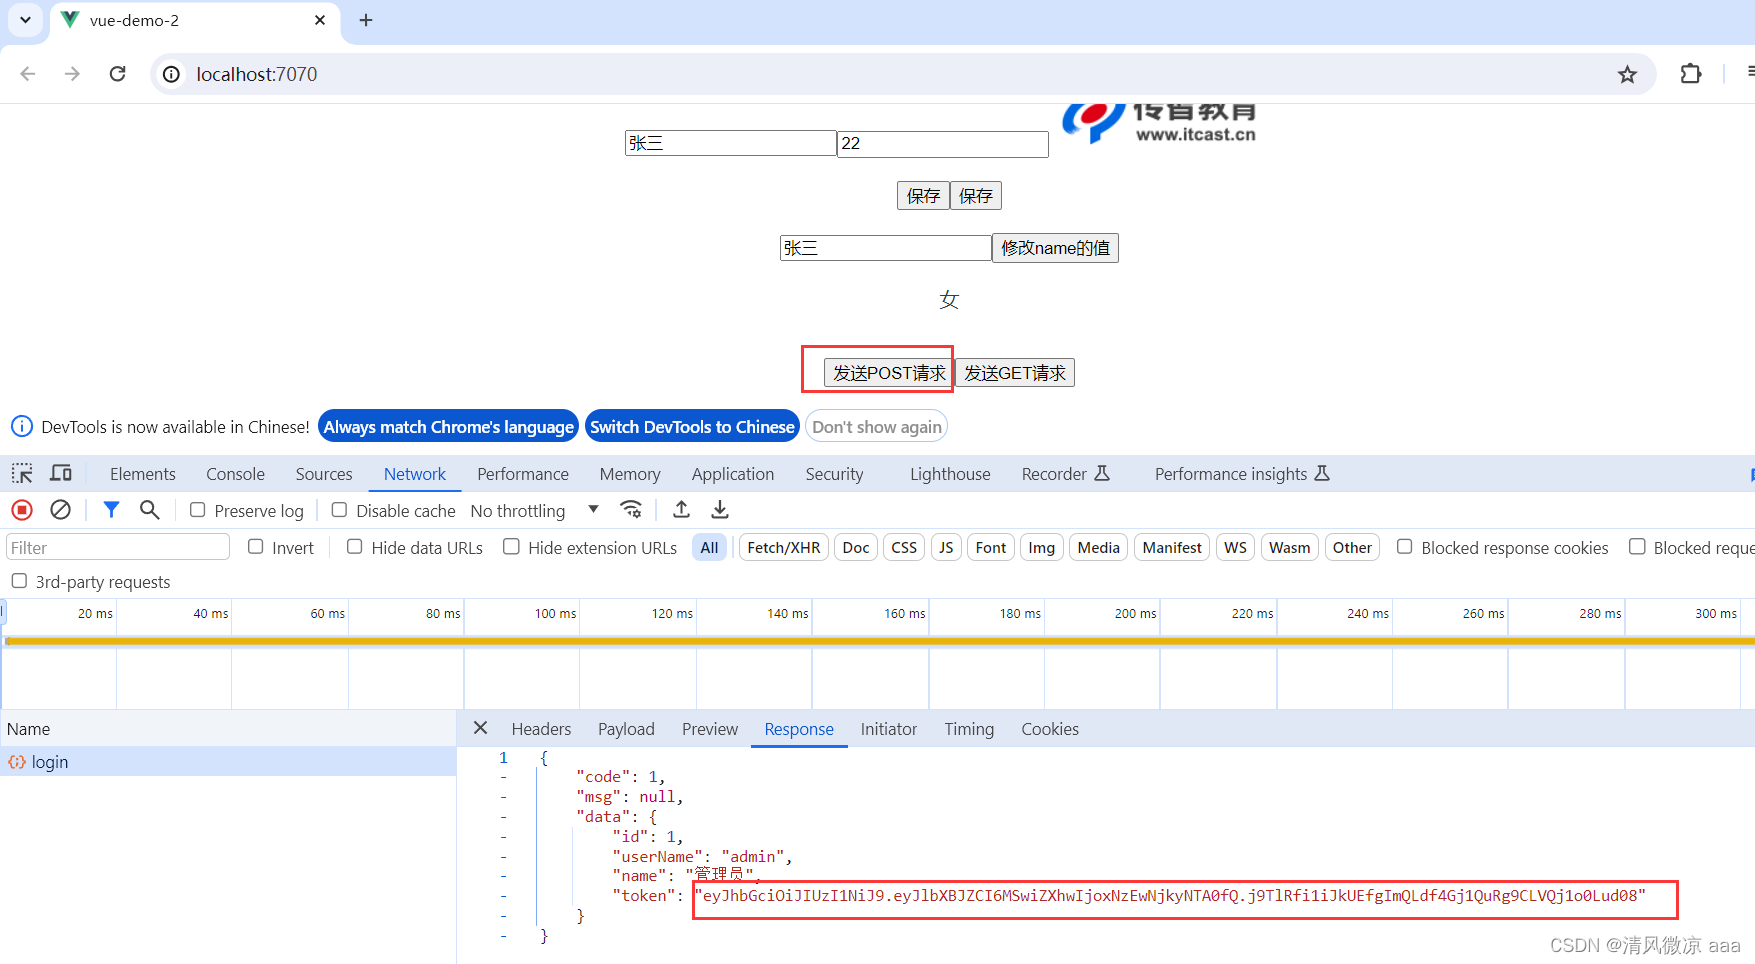Check the Invert filter option
Image resolution: width=1755 pixels, height=964 pixels.
[x=256, y=547]
